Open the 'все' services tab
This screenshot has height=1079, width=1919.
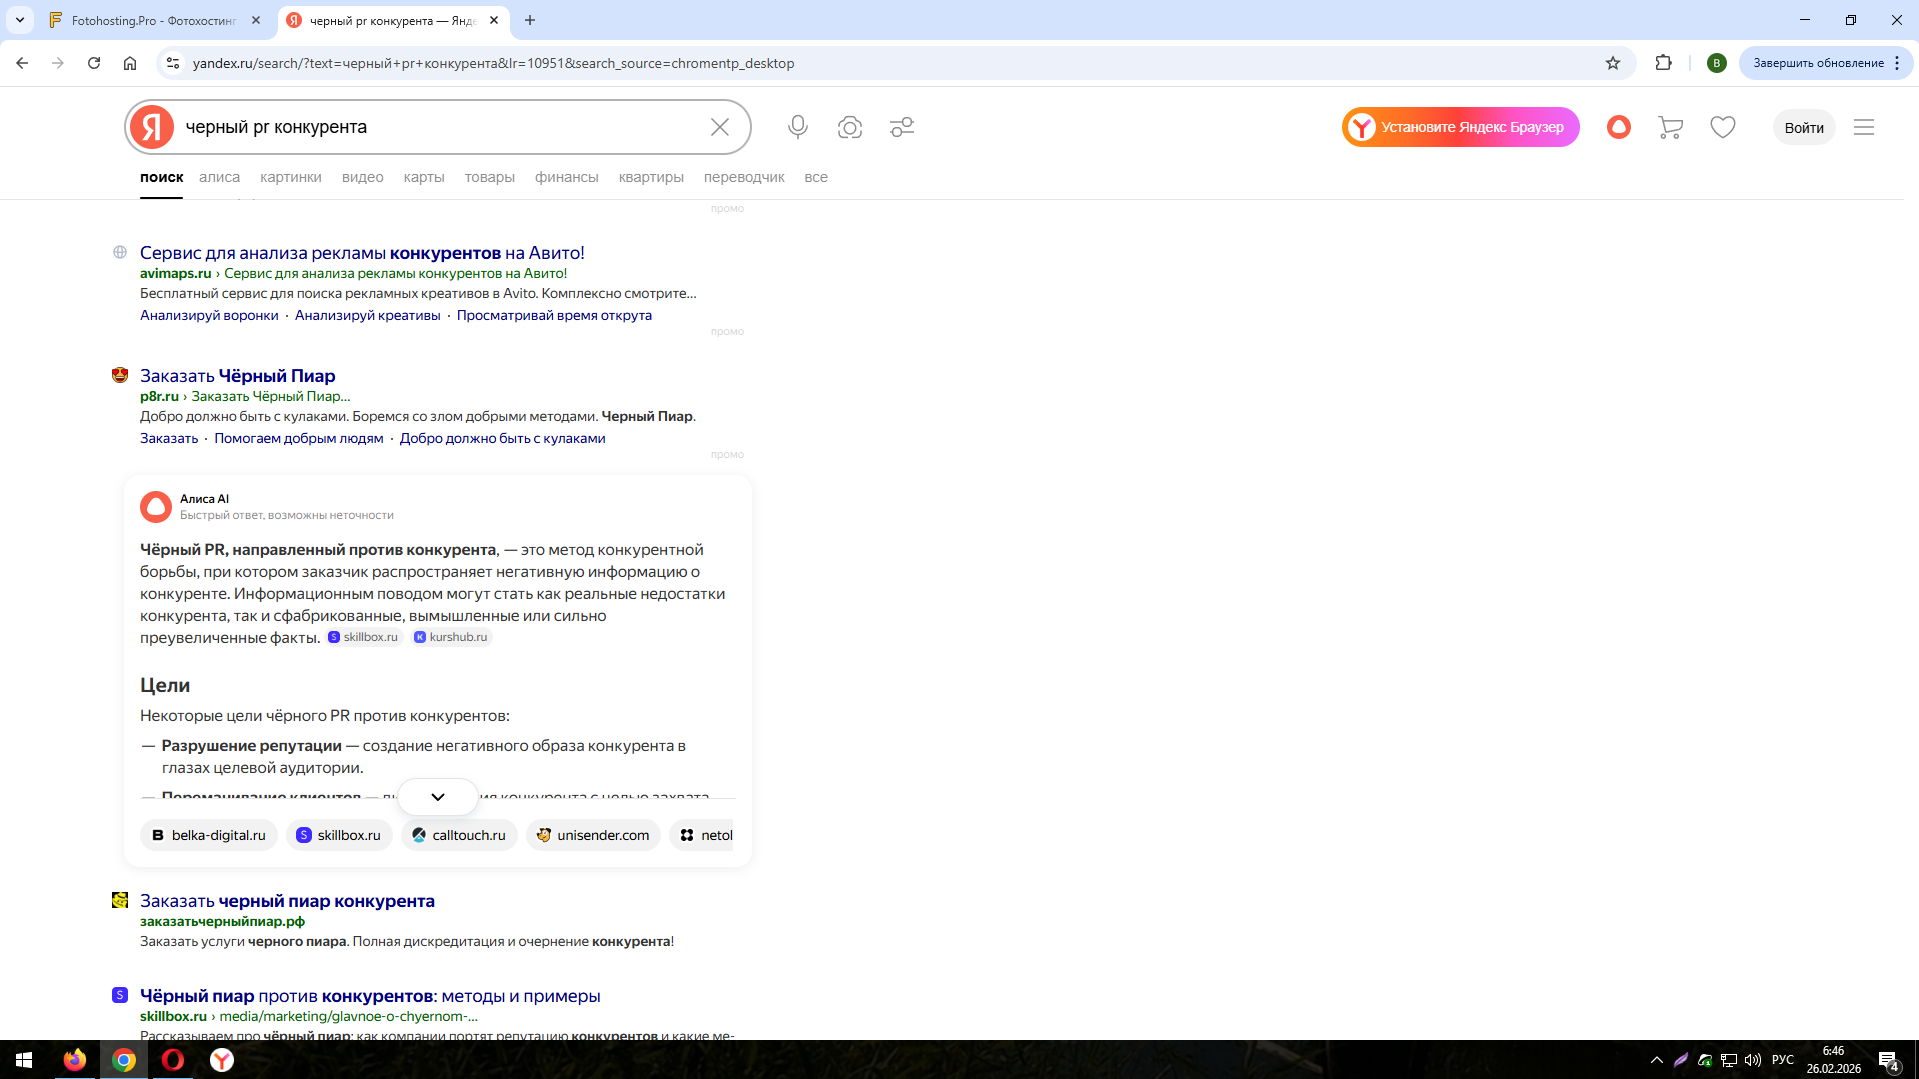pos(816,177)
